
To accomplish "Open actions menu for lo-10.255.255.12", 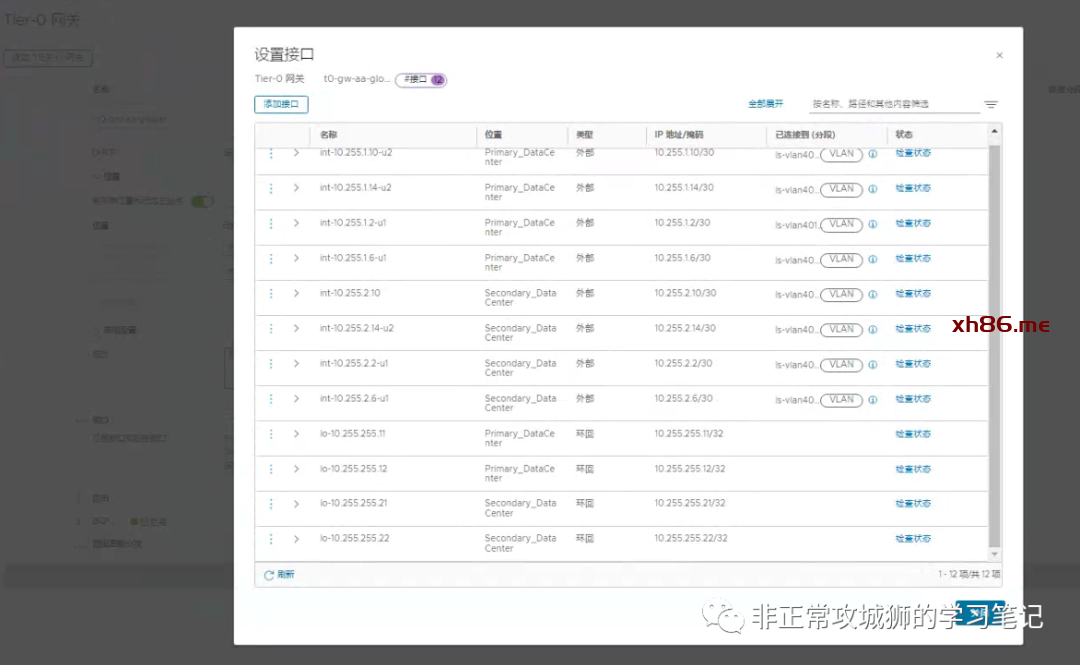I will pyautogui.click(x=271, y=469).
